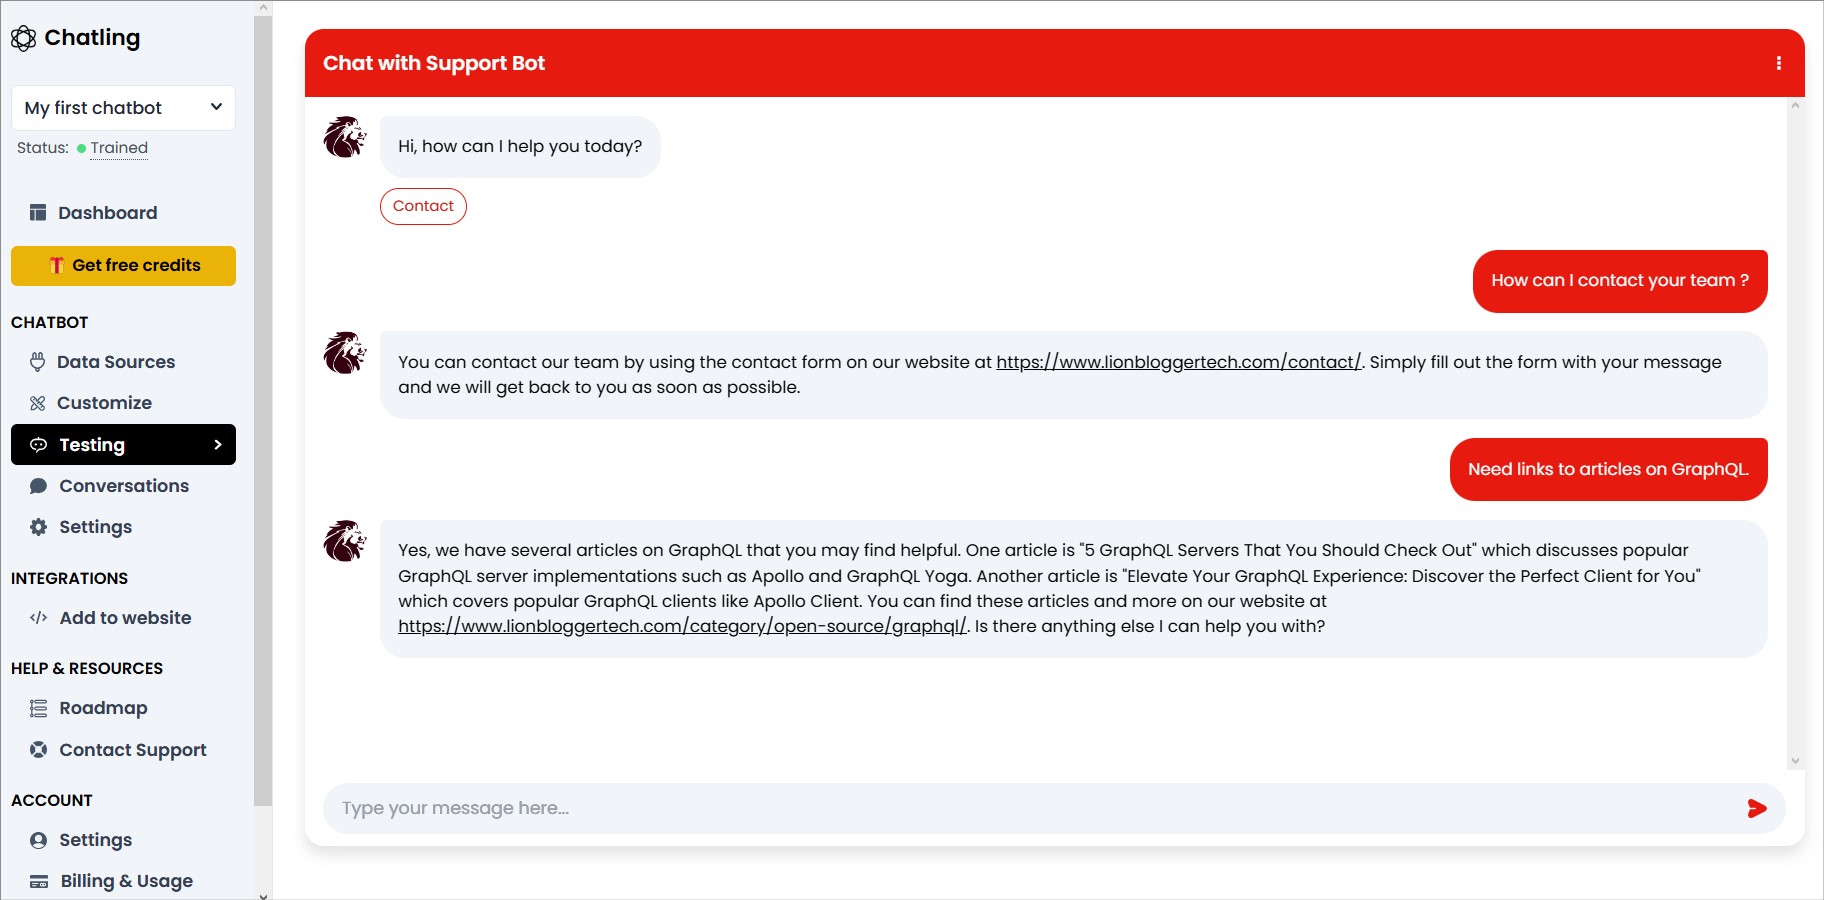Expand the Testing menu chevron arrow
Screen dimensions: 1824x900
click(218, 445)
